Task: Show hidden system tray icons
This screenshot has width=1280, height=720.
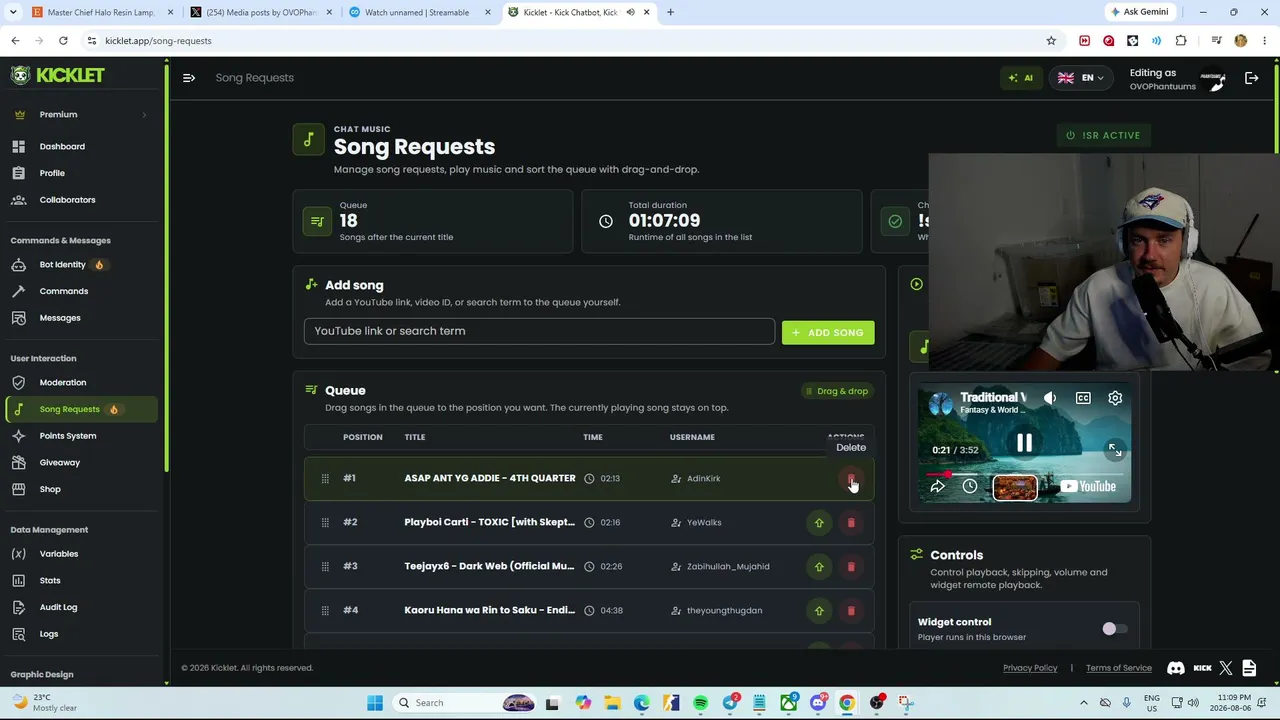Action: click(1083, 703)
